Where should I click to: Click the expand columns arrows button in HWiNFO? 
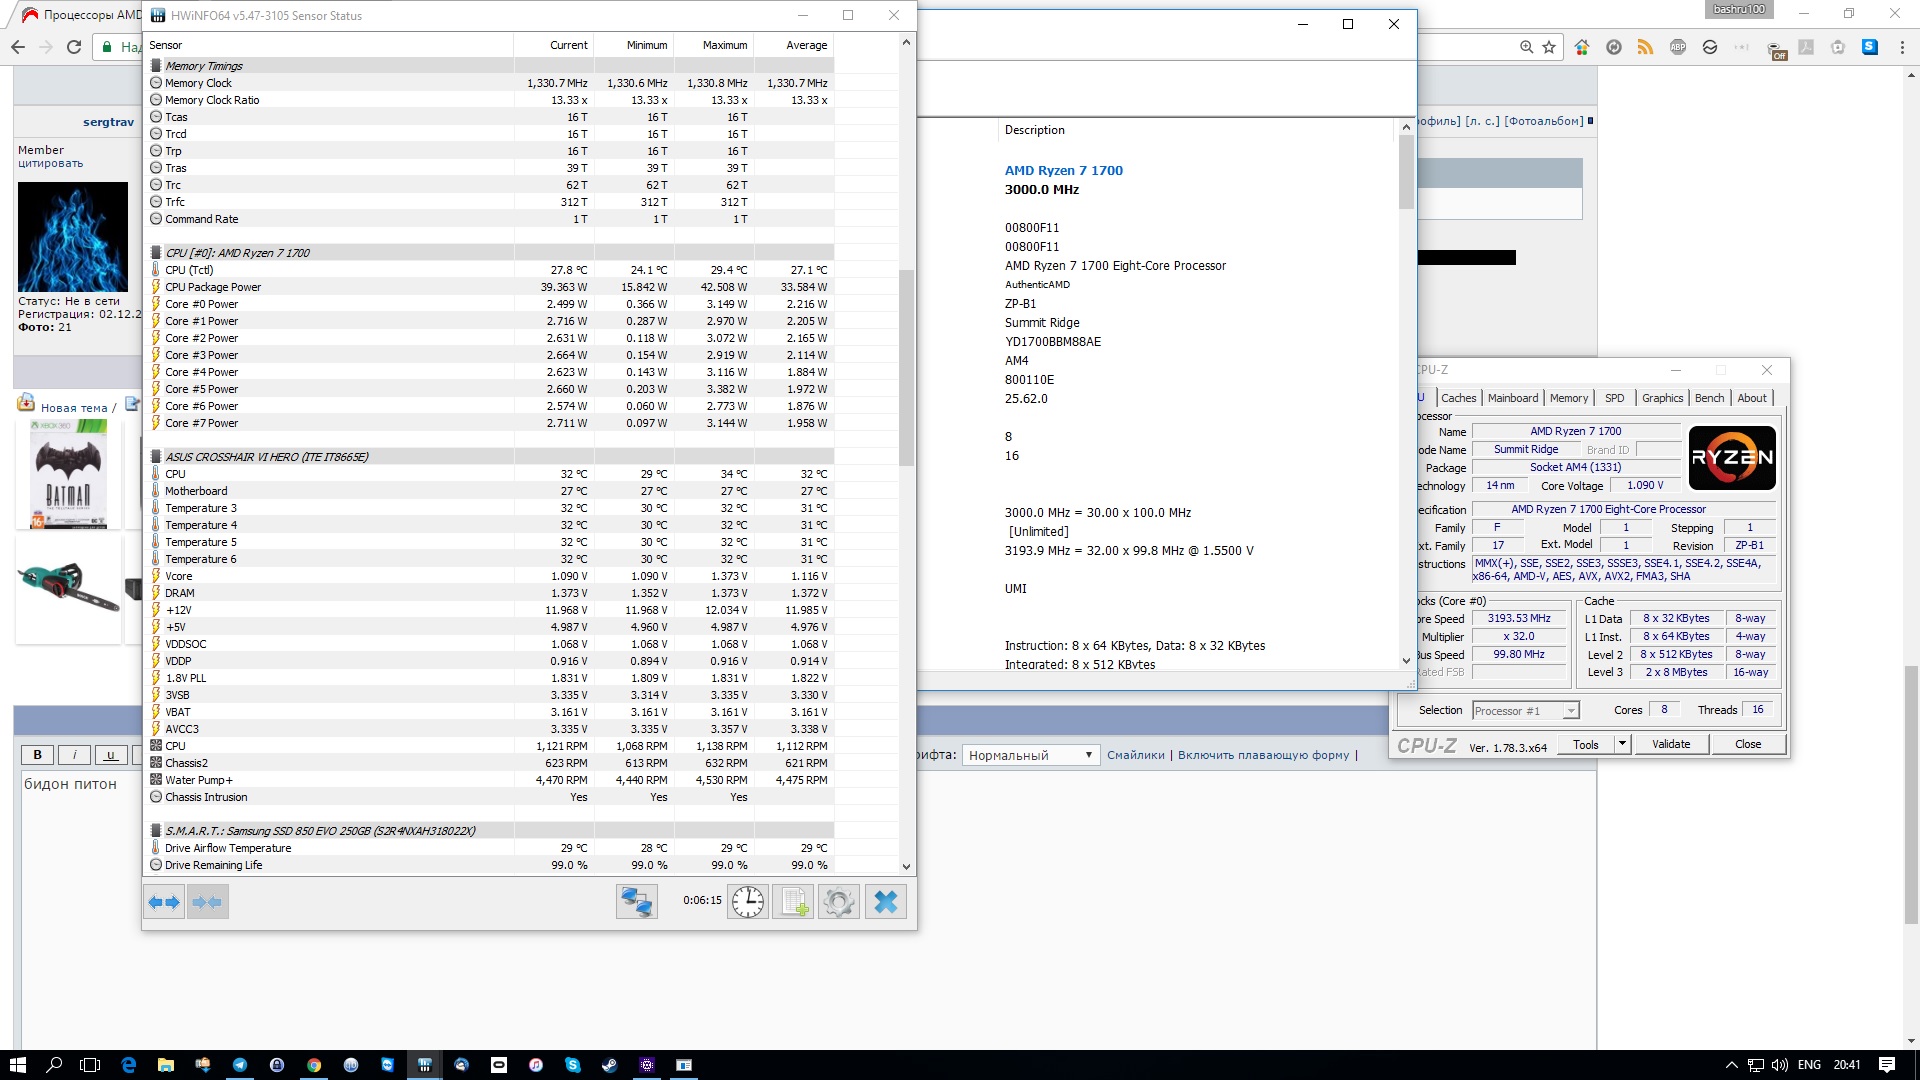[164, 902]
